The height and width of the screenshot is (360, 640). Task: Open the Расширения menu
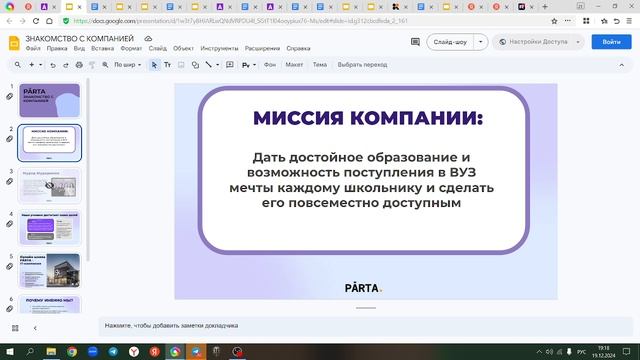(x=262, y=48)
